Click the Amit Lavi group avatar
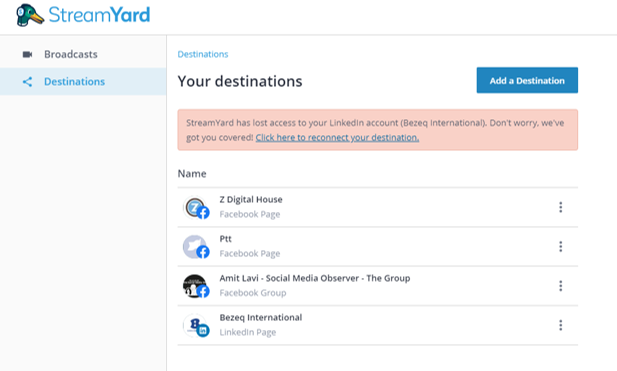 point(196,286)
